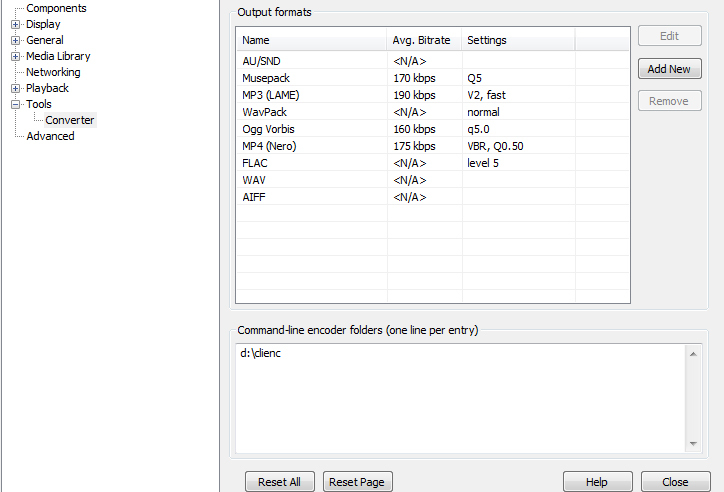Viewport: 724px width, 492px height.
Task: Expand the Display tree node
Action: pos(15,24)
